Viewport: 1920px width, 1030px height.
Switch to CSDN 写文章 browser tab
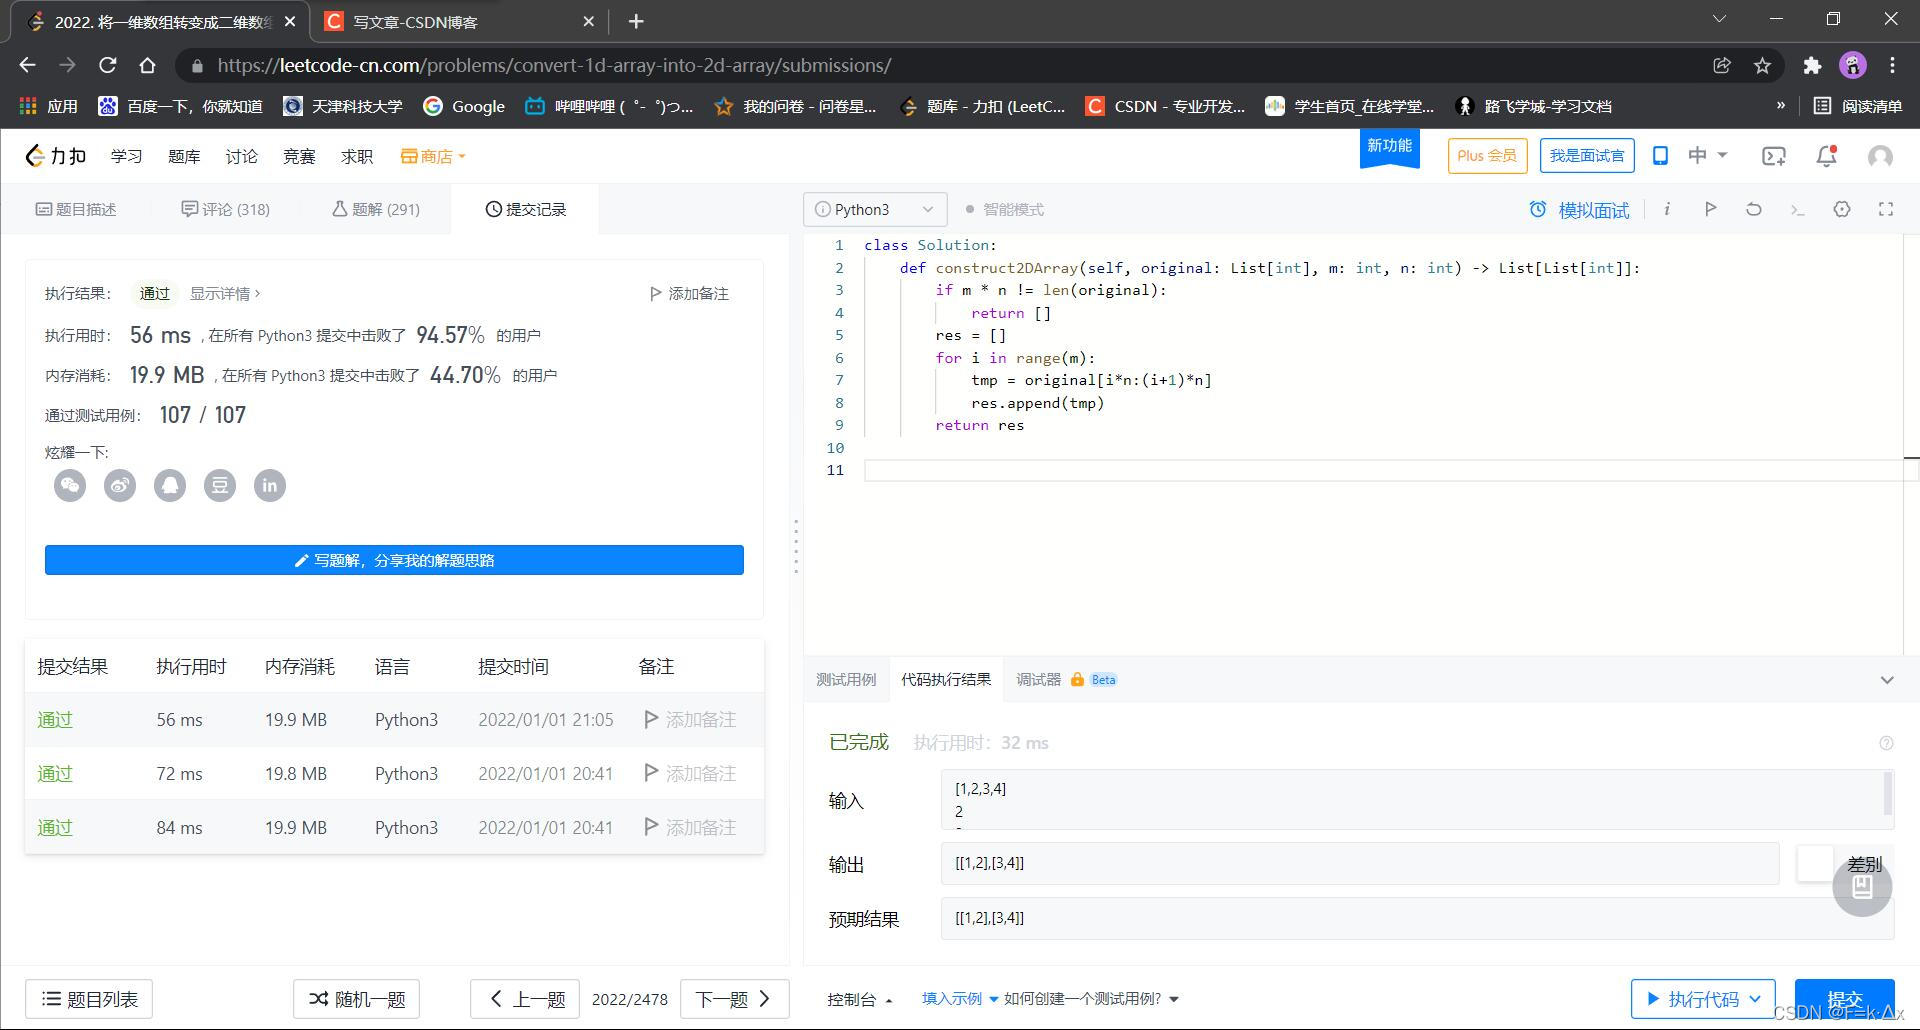tap(460, 21)
